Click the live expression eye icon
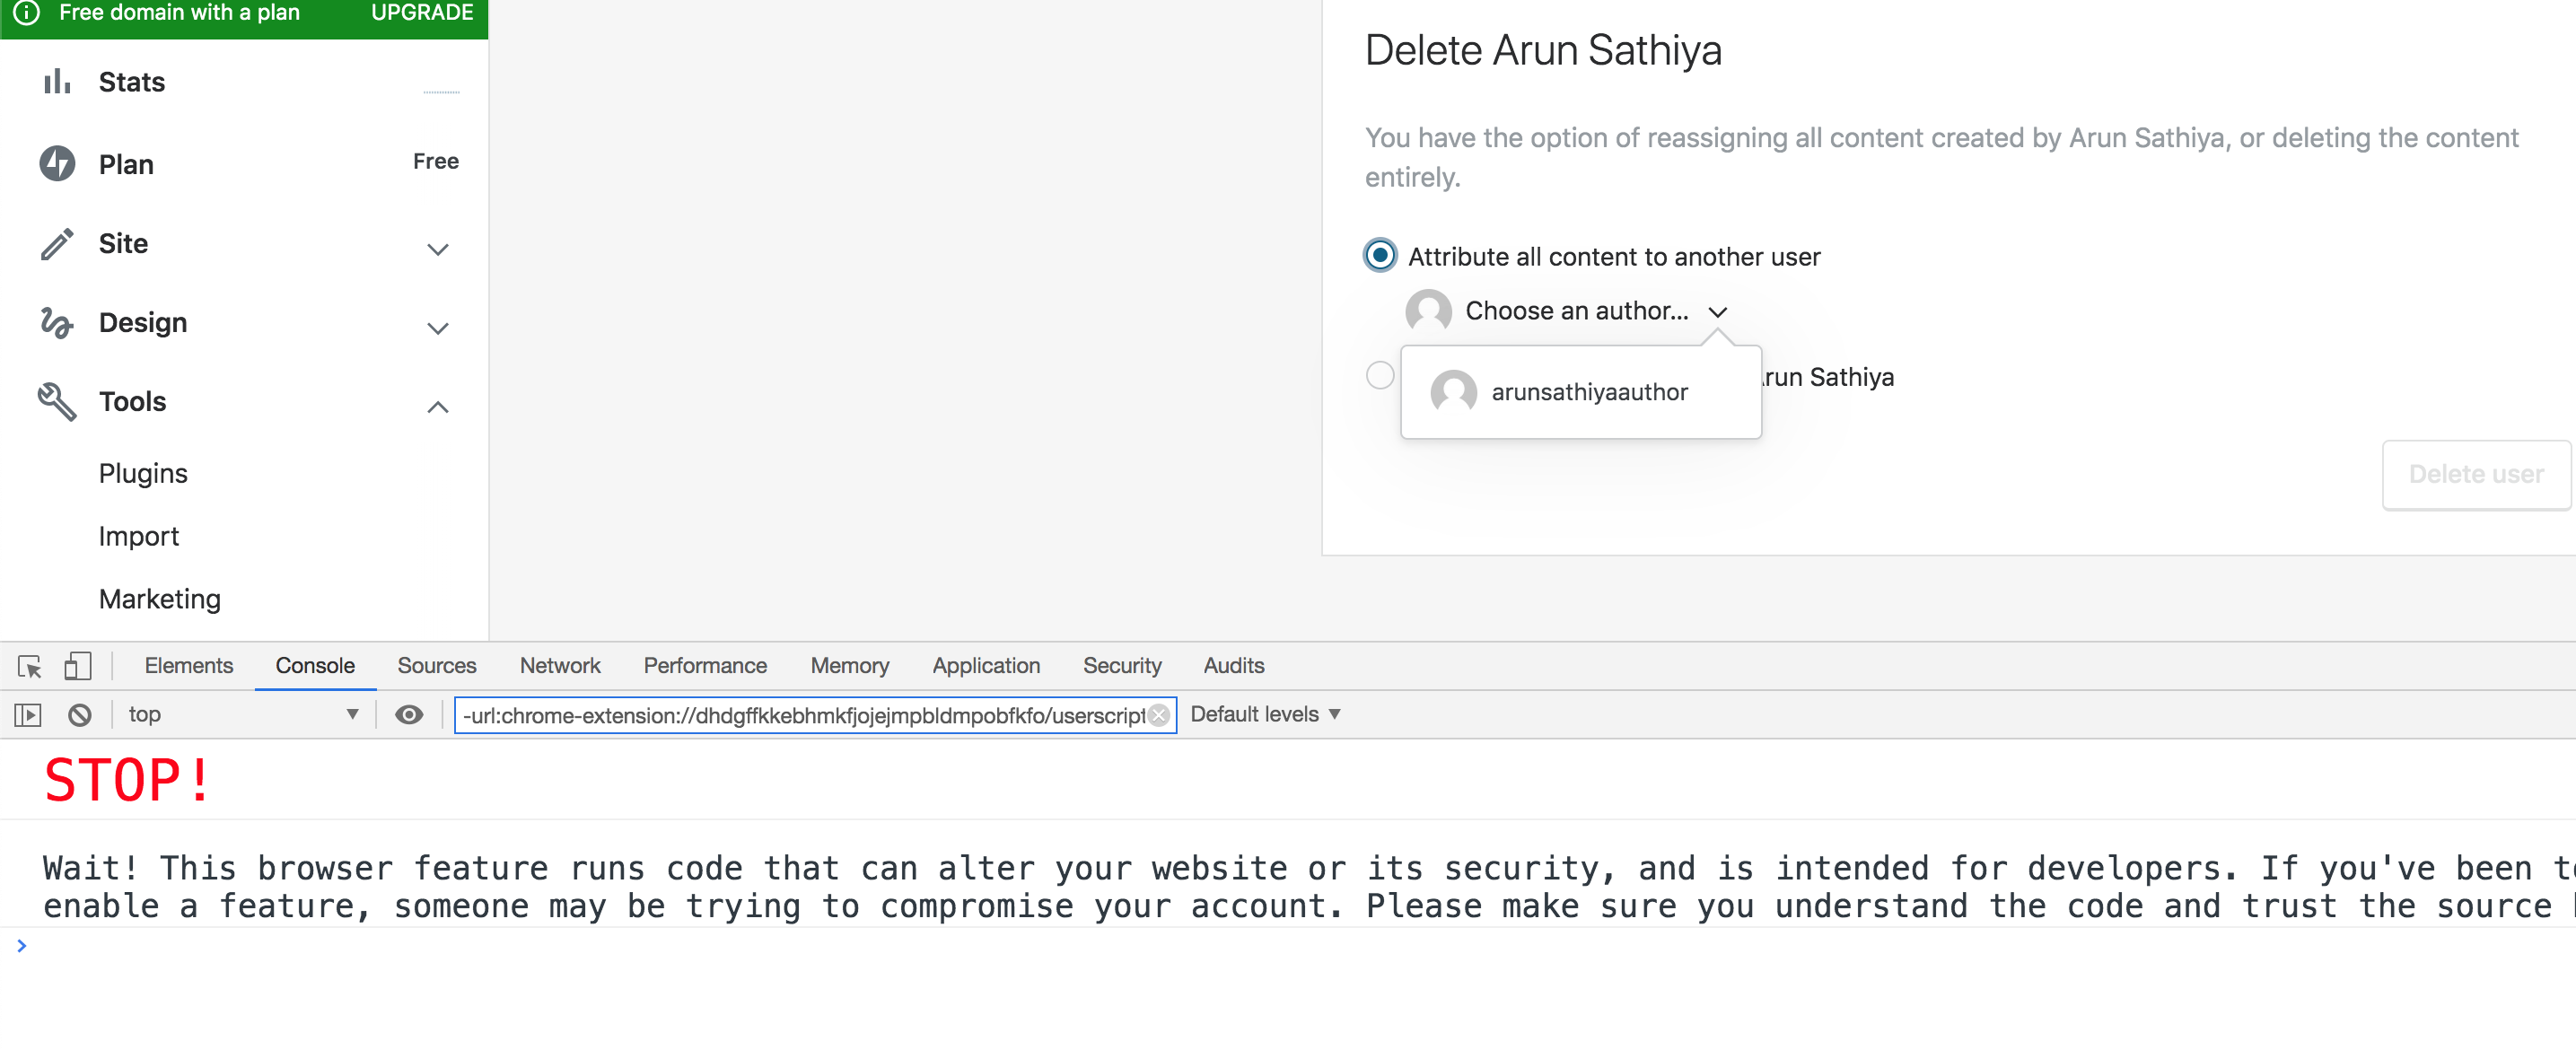Image resolution: width=2576 pixels, height=1050 pixels. point(410,714)
